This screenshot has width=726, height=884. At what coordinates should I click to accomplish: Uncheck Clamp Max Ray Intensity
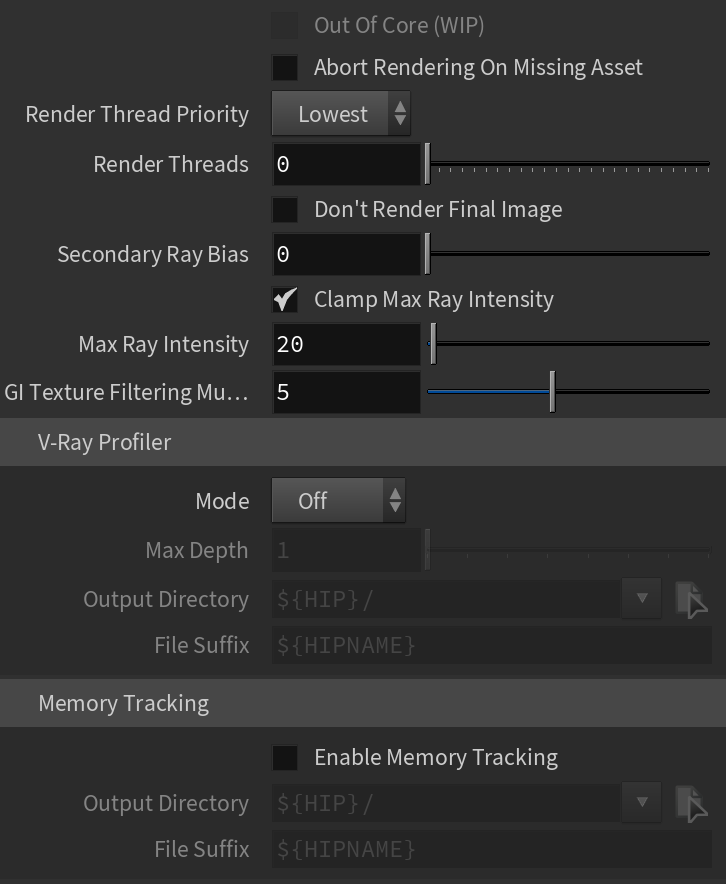coord(285,299)
